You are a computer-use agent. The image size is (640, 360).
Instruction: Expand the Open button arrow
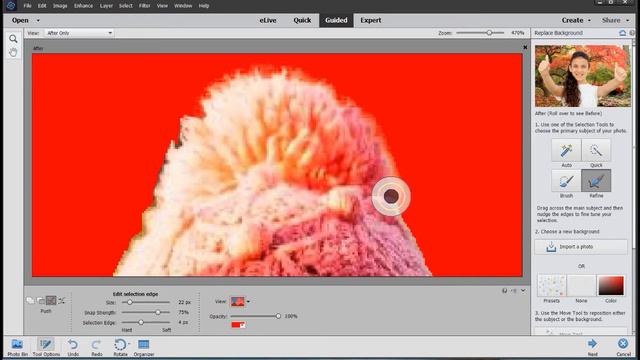point(38,20)
